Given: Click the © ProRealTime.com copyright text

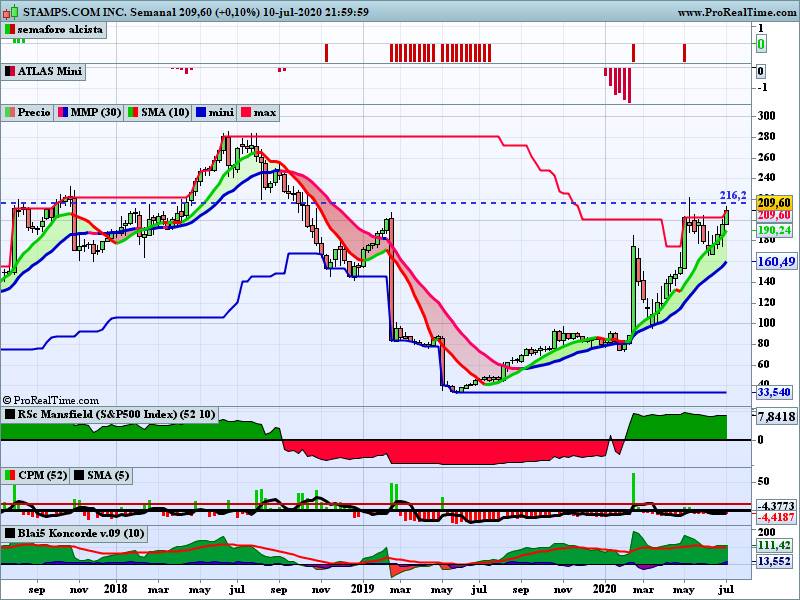Looking at the screenshot, I should (x=51, y=401).
